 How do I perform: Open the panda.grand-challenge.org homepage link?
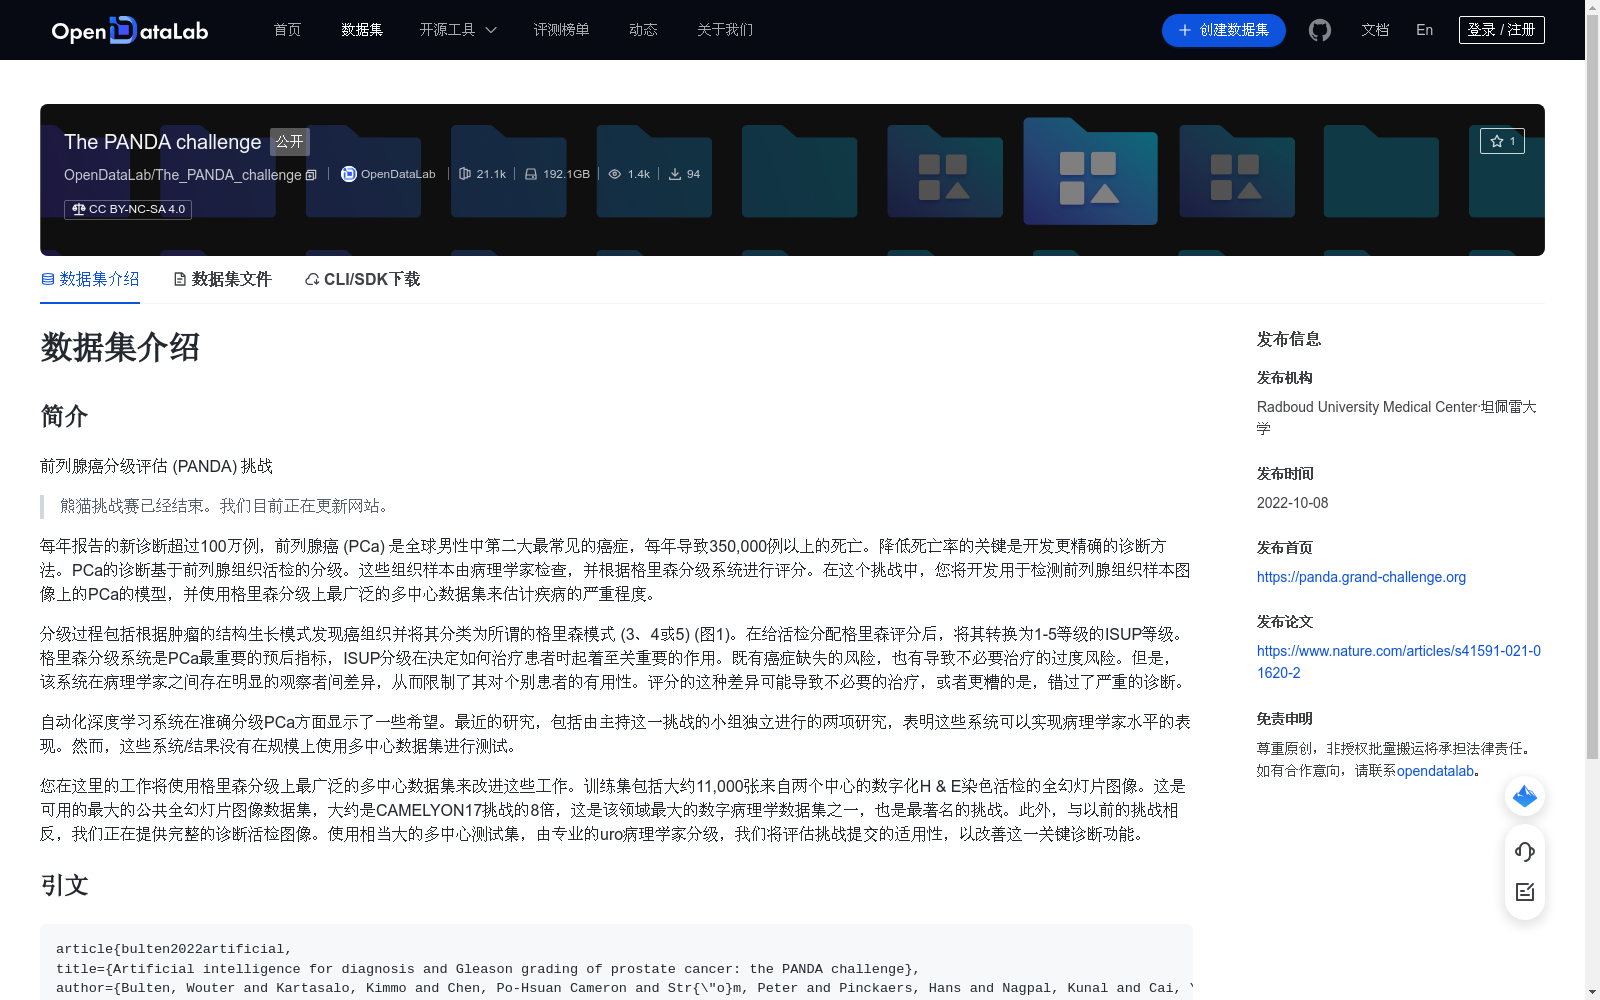point(1361,577)
